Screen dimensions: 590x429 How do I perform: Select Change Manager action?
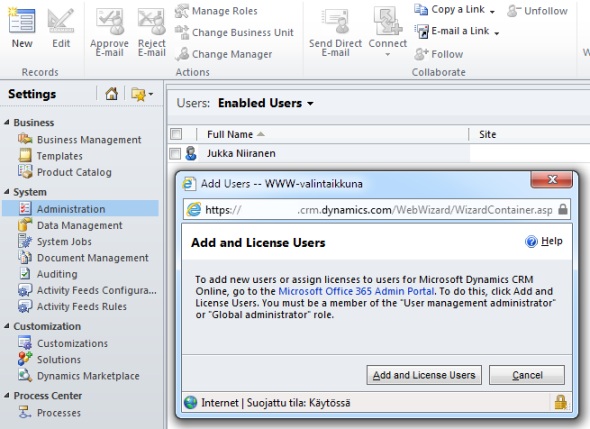pyautogui.click(x=224, y=54)
